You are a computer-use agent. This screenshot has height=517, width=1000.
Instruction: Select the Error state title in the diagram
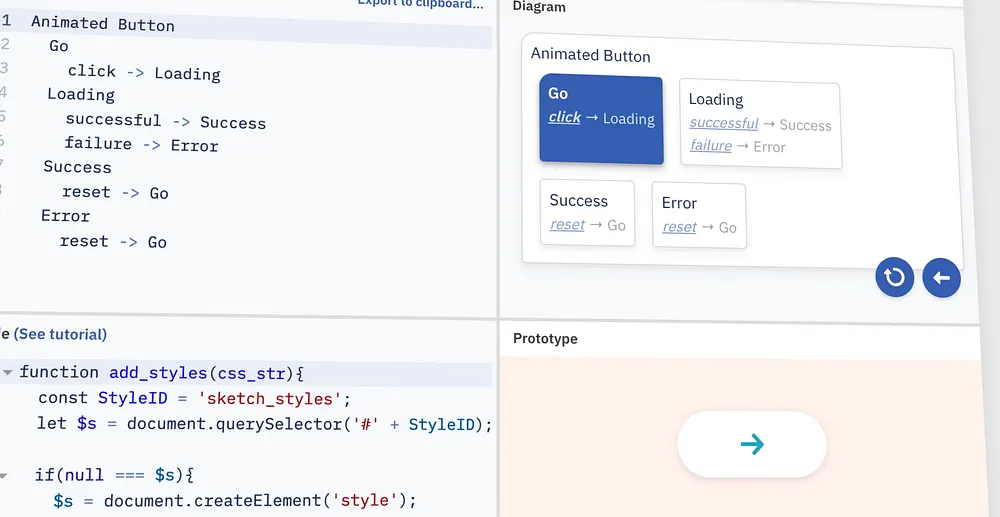679,203
